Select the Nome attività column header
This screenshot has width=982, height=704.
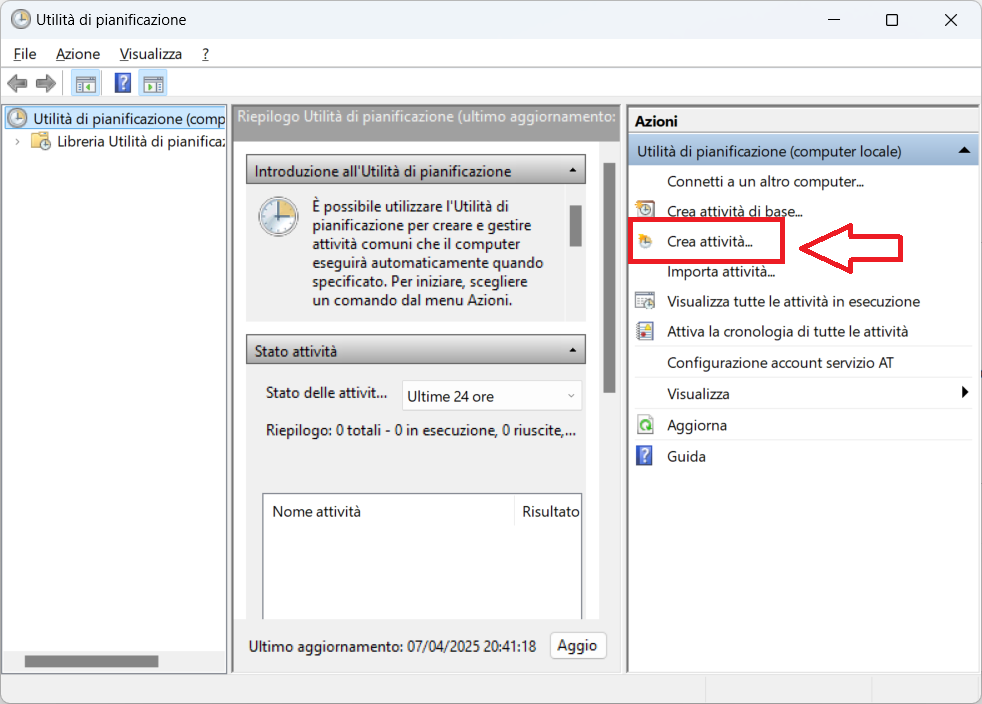coord(317,511)
